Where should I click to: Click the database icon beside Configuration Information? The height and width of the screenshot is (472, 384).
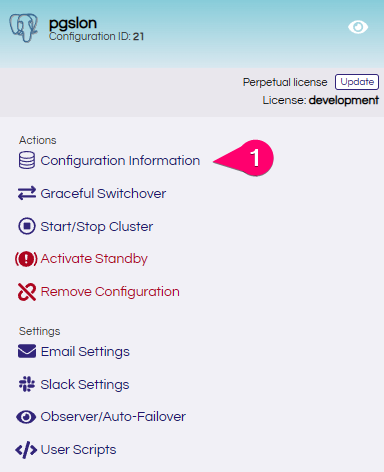tap(27, 160)
